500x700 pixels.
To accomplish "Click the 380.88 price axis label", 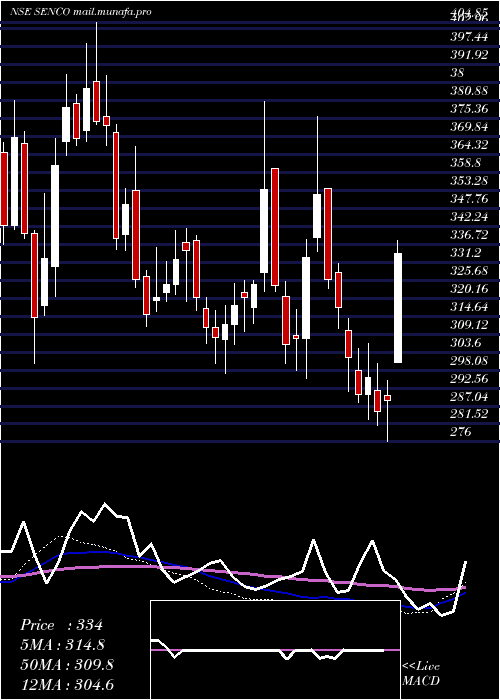I will [x=470, y=91].
